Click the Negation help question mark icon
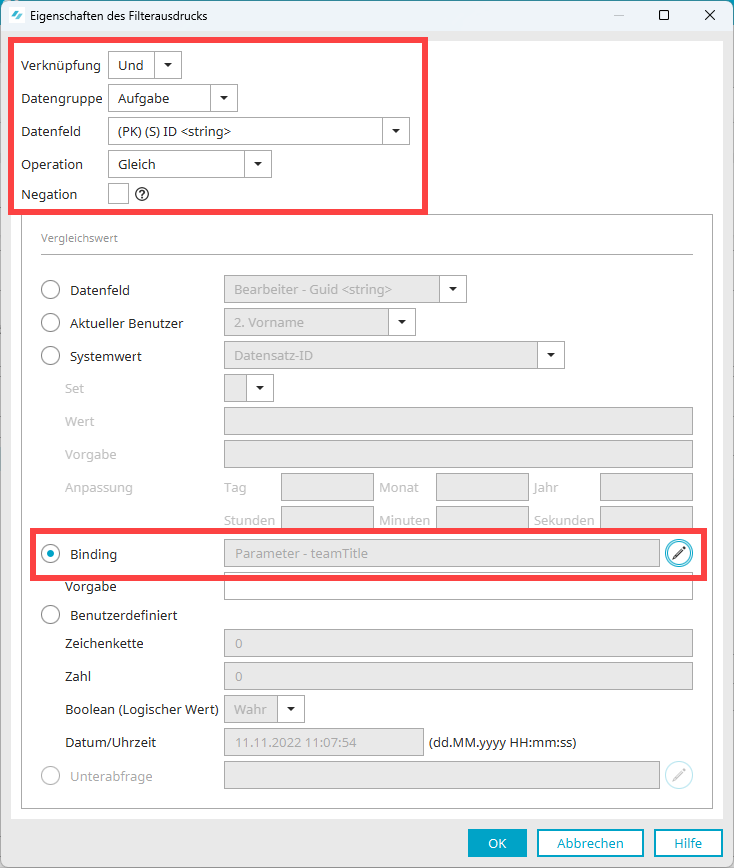734x868 pixels. tap(142, 194)
